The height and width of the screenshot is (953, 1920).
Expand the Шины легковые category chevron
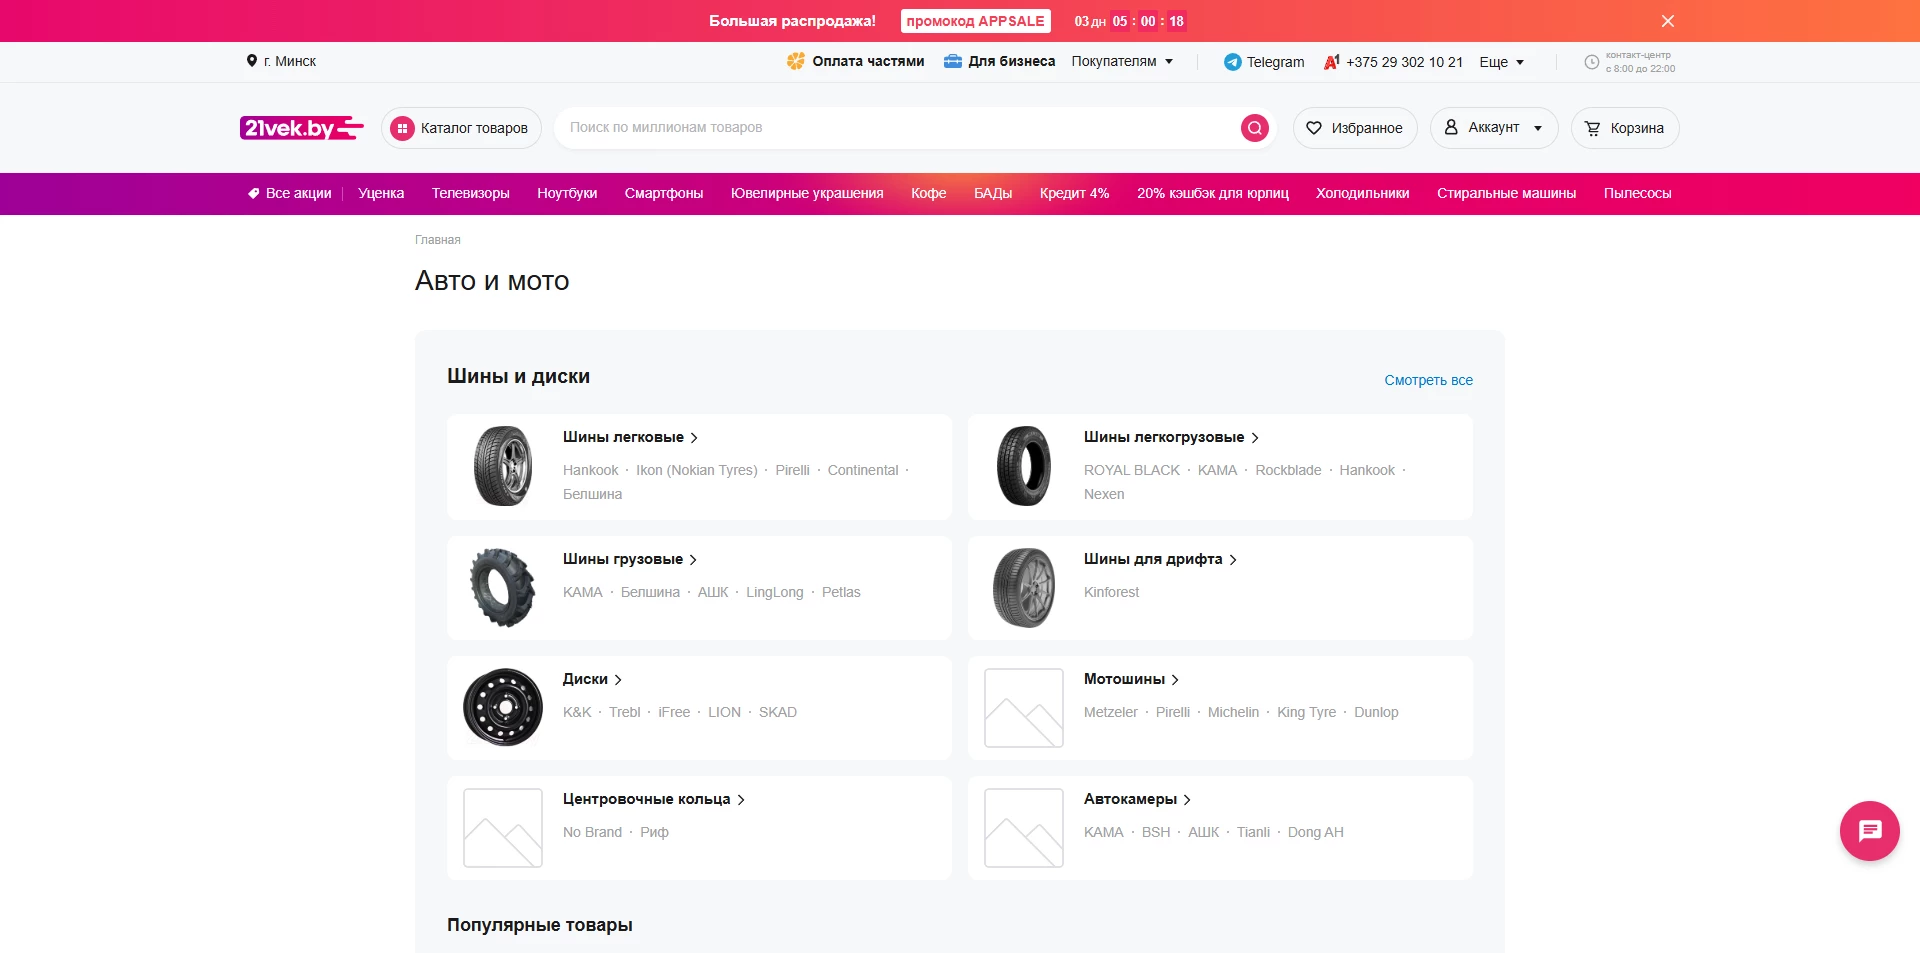[692, 437]
